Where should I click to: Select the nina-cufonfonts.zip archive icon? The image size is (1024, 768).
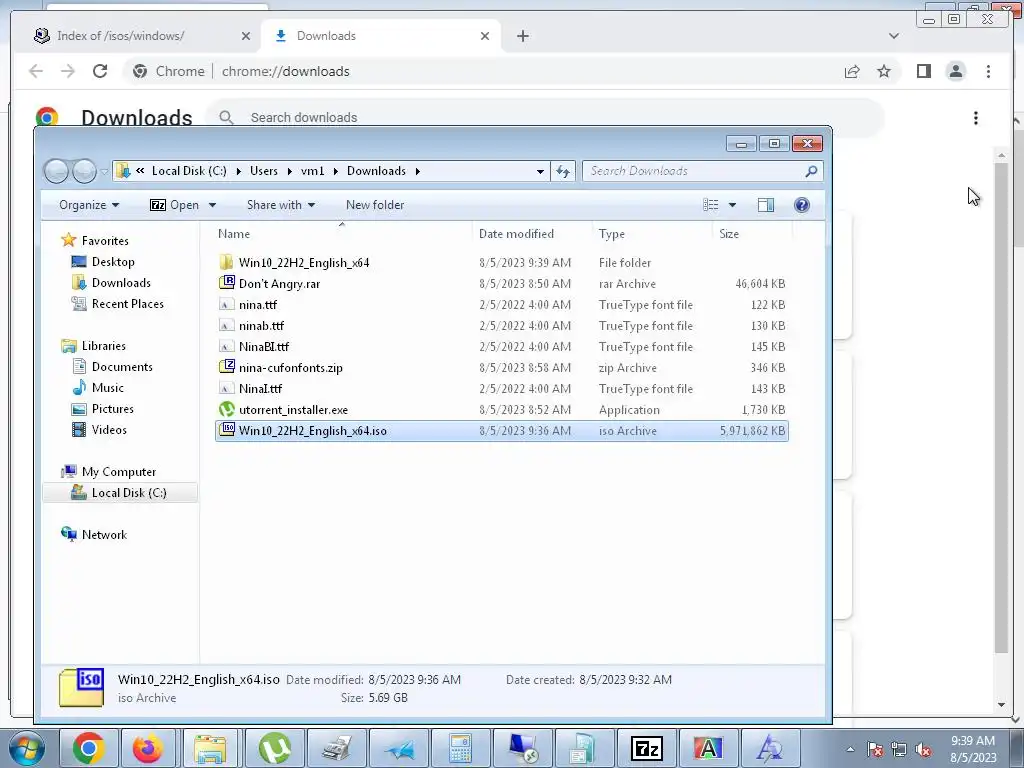(226, 367)
